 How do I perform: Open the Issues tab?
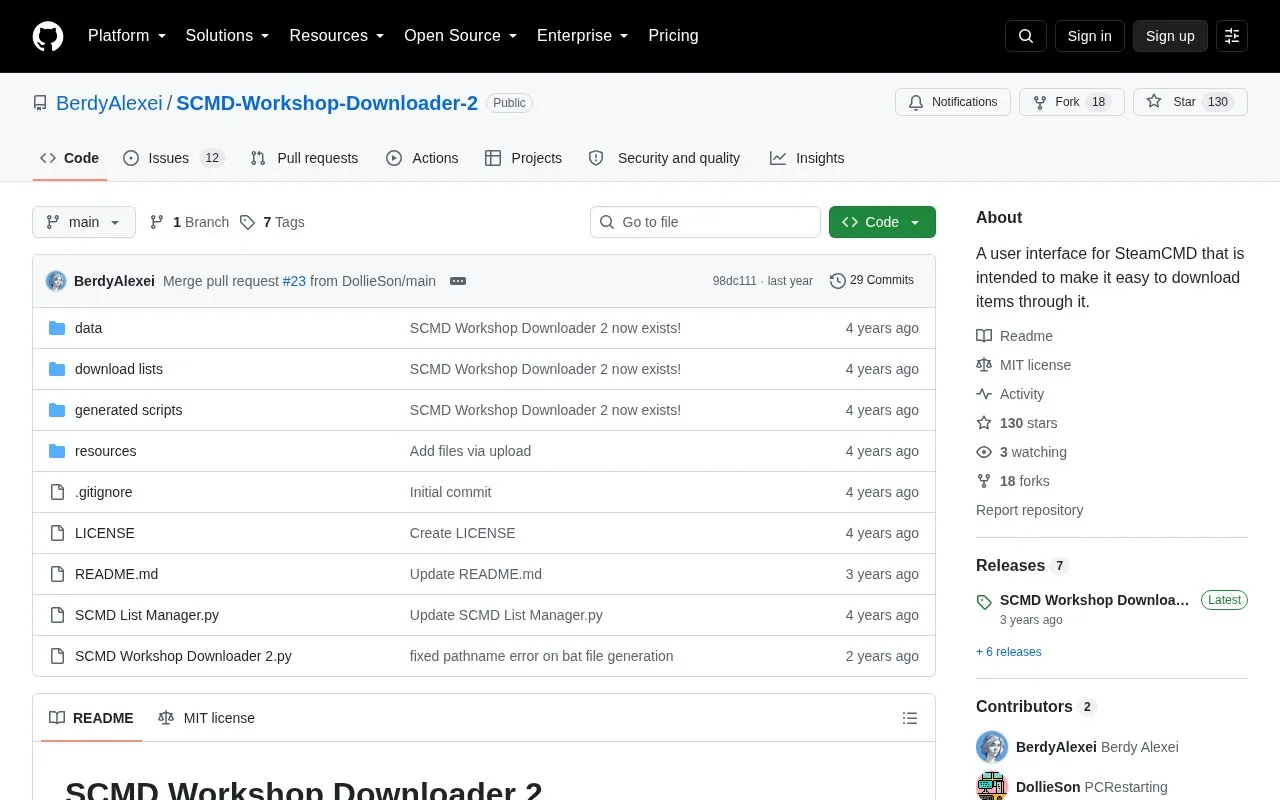174,158
